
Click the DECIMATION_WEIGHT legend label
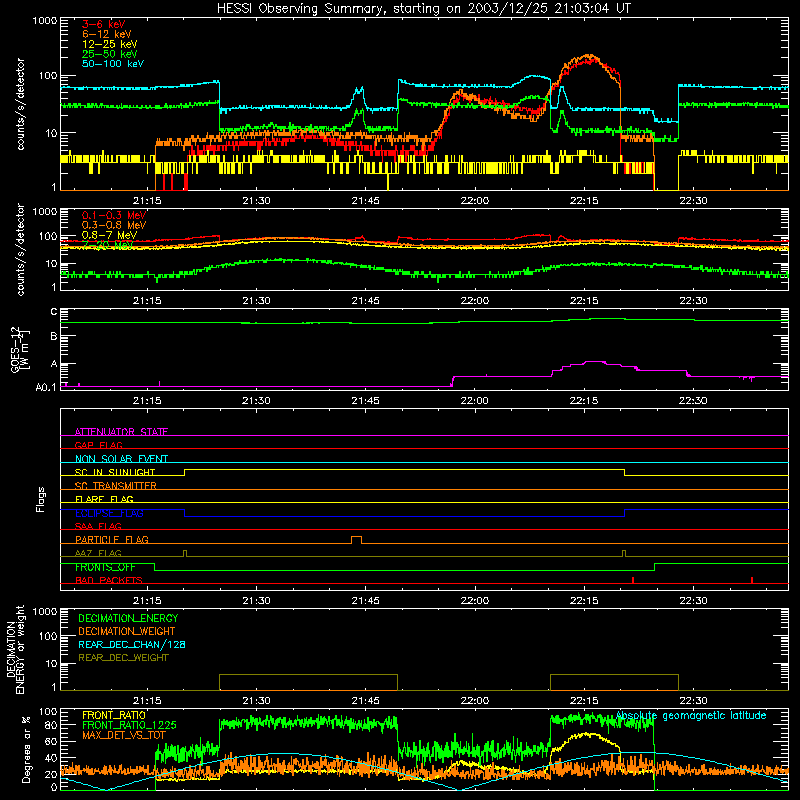[127, 631]
